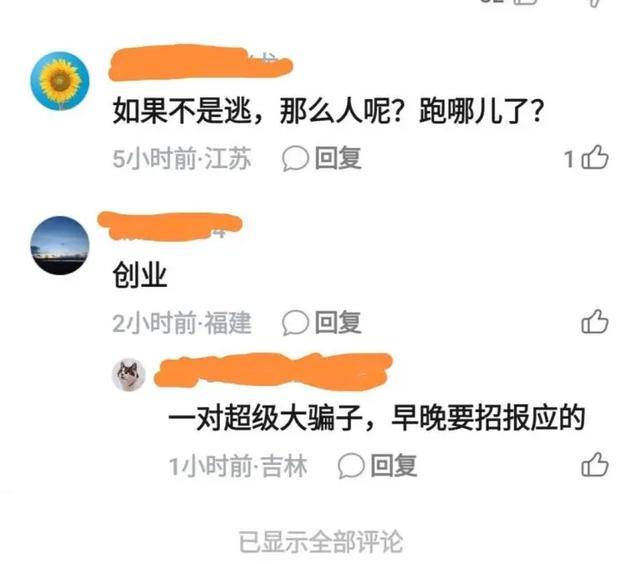Tap speech bubble icon under 创业 comment
The height and width of the screenshot is (564, 640).
click(295, 322)
